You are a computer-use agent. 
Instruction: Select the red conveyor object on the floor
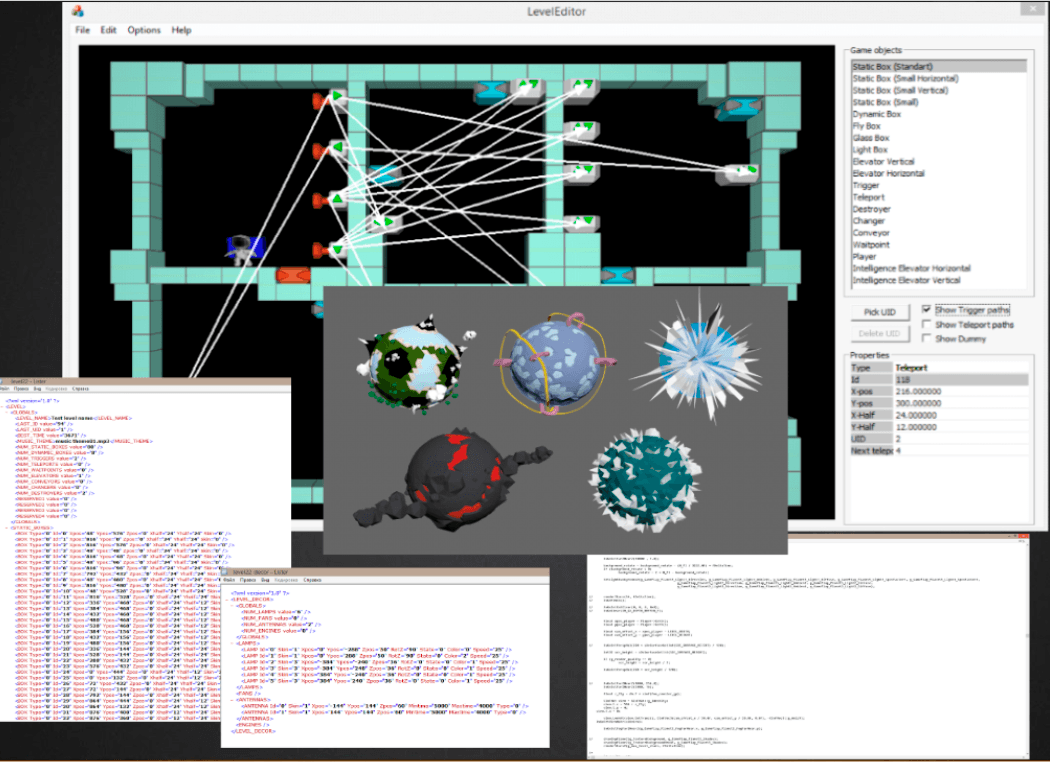(293, 275)
